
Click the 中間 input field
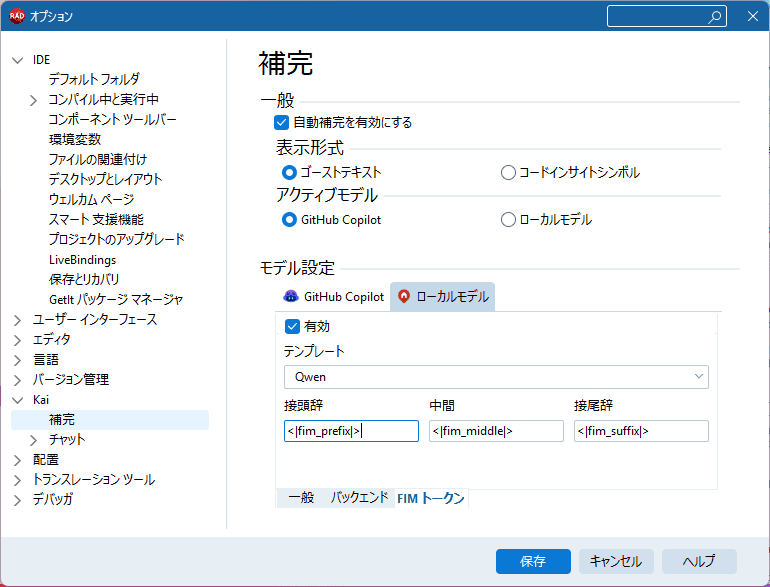[496, 431]
